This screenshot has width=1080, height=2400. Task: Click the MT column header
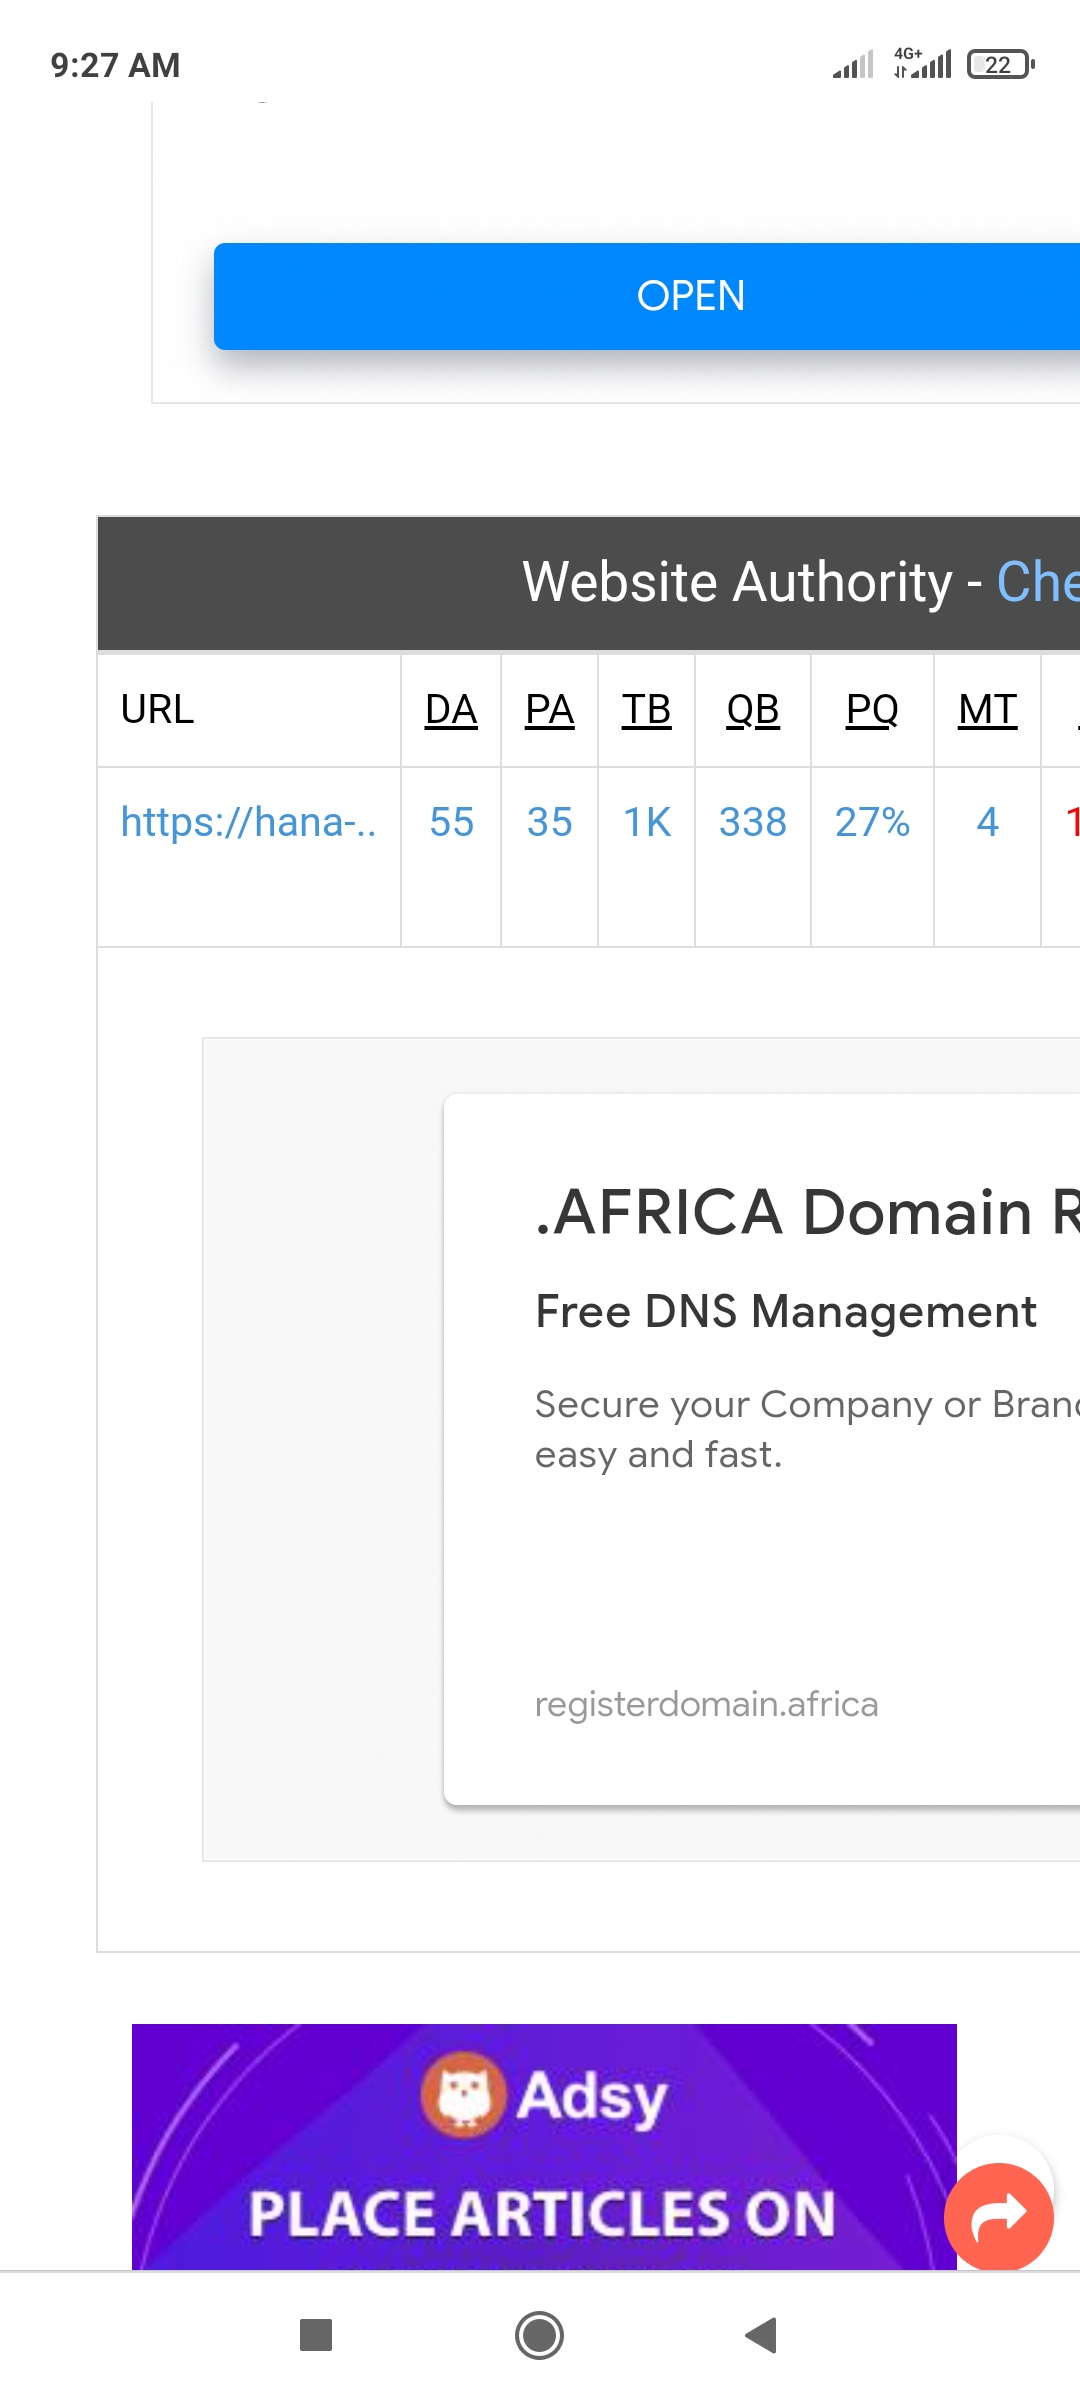coord(987,710)
